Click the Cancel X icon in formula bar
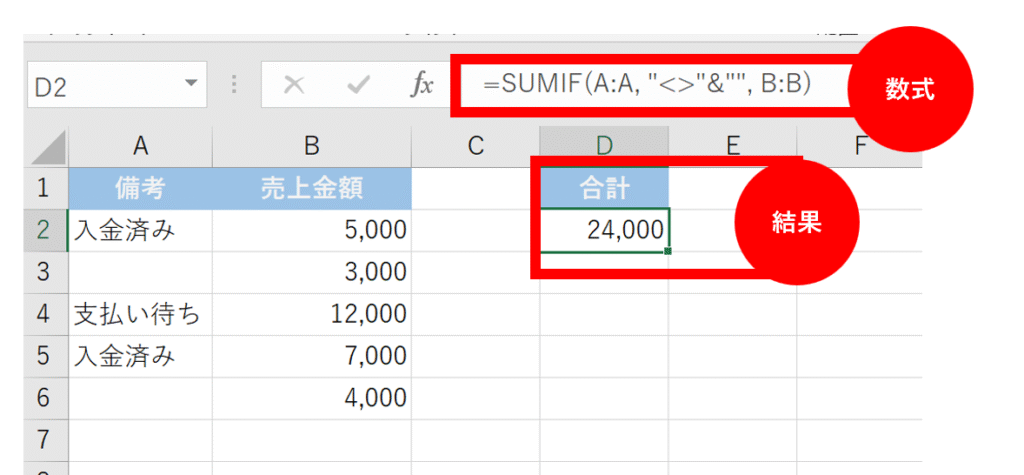 [x=294, y=86]
